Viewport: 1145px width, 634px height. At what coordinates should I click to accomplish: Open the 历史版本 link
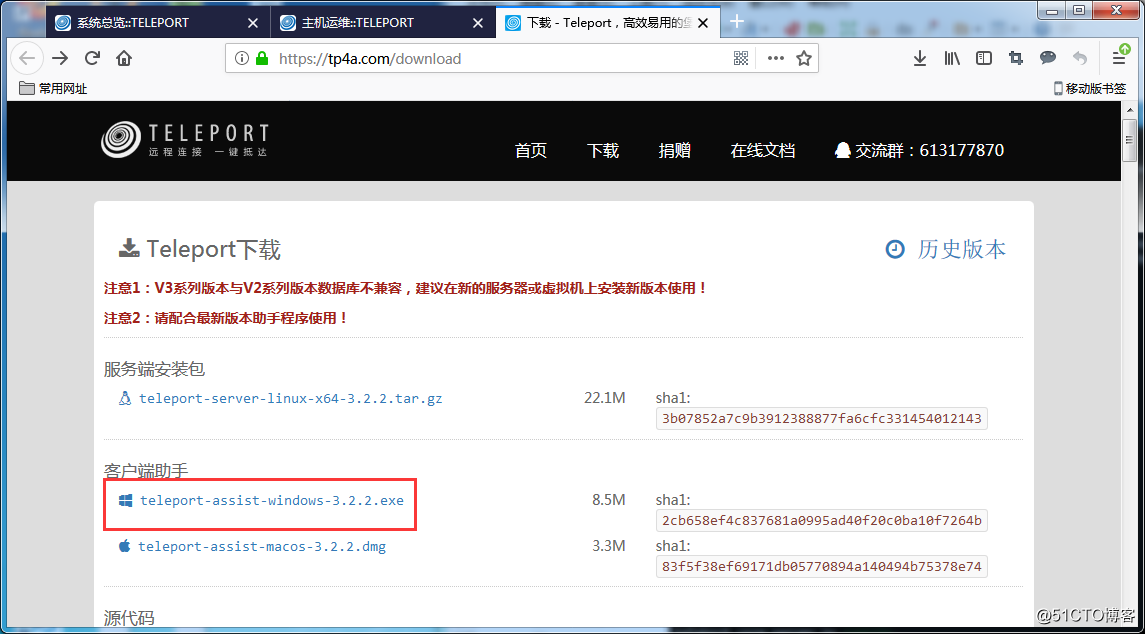pyautogui.click(x=962, y=250)
